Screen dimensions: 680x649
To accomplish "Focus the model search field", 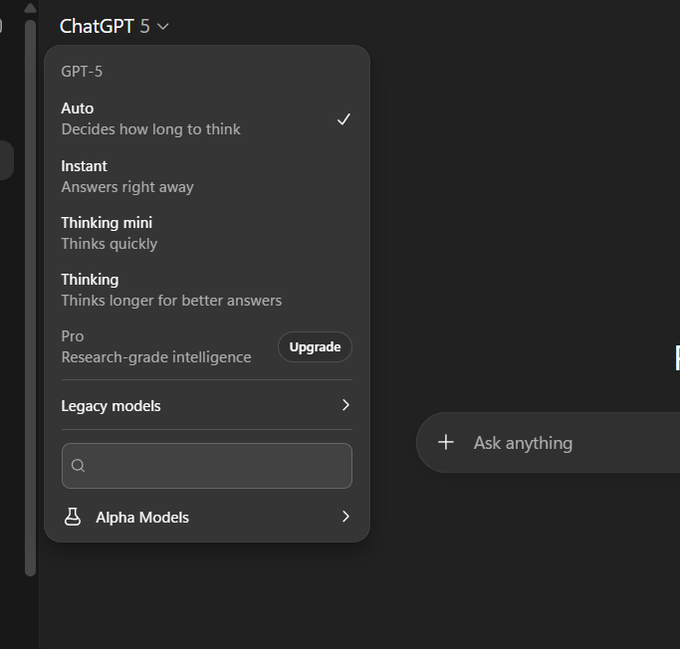I will click(x=207, y=466).
